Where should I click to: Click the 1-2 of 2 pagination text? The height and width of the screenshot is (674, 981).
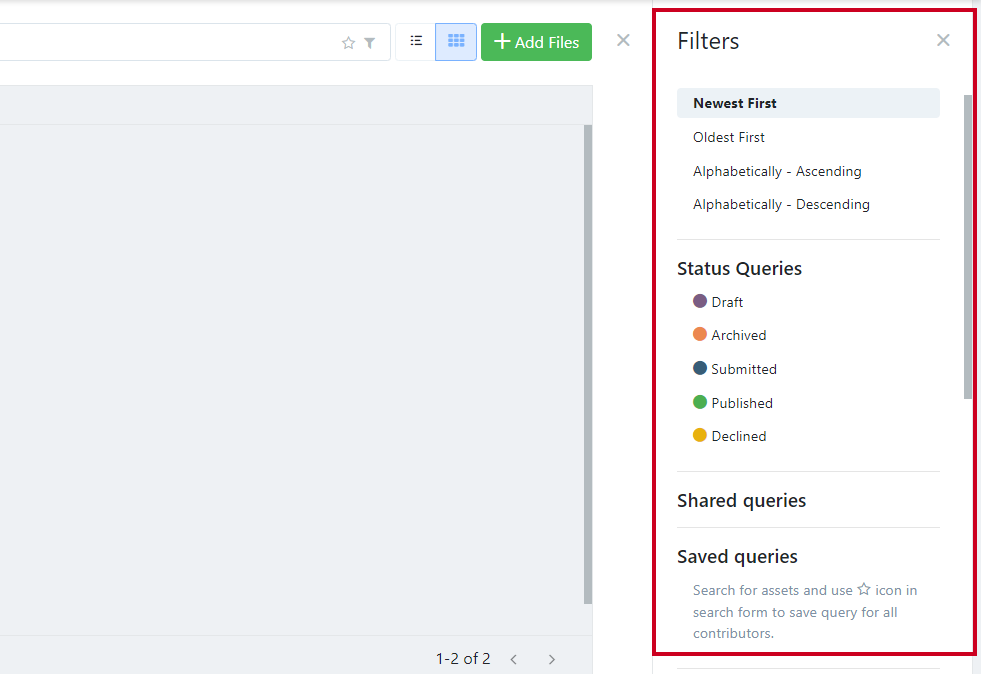463,658
